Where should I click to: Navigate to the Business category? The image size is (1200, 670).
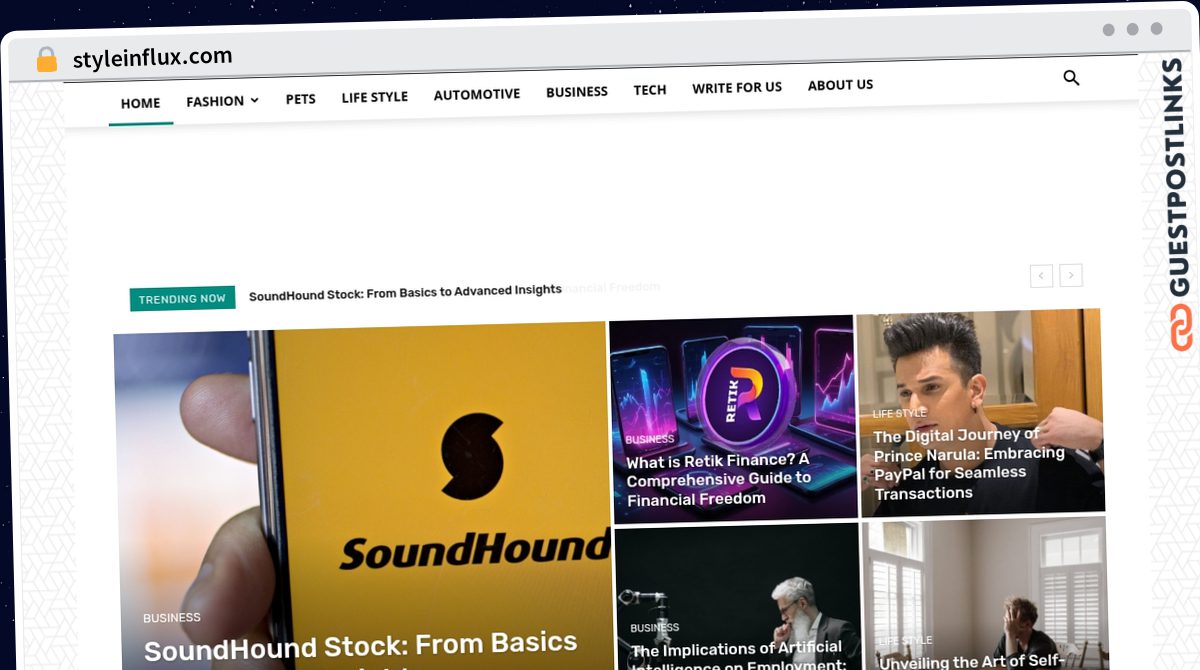point(577,92)
